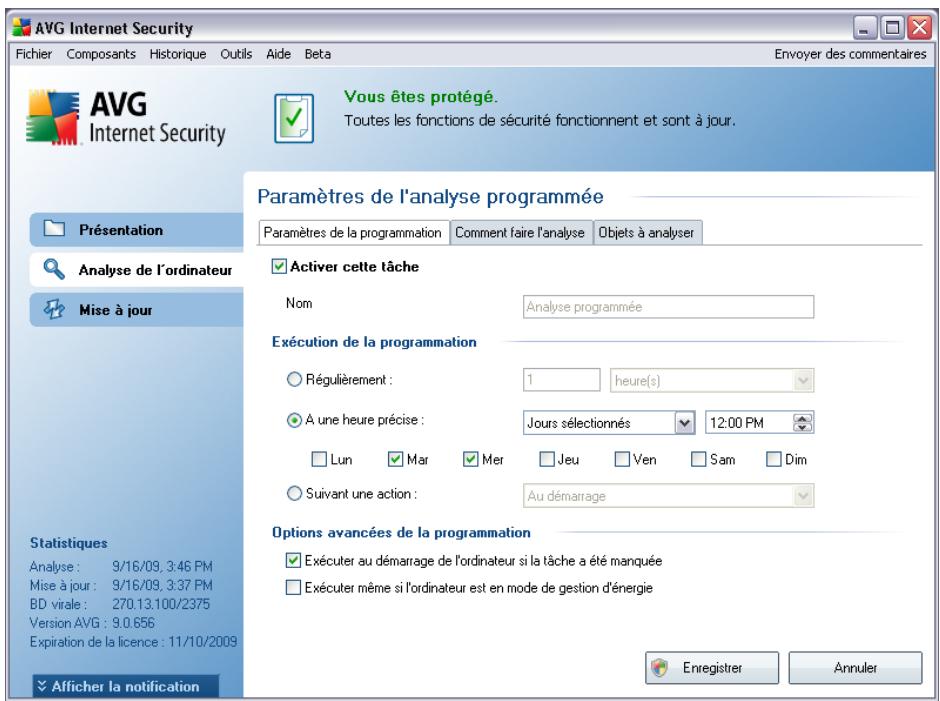Open the Beta menu
This screenshot has width=940, height=701.
tap(317, 54)
